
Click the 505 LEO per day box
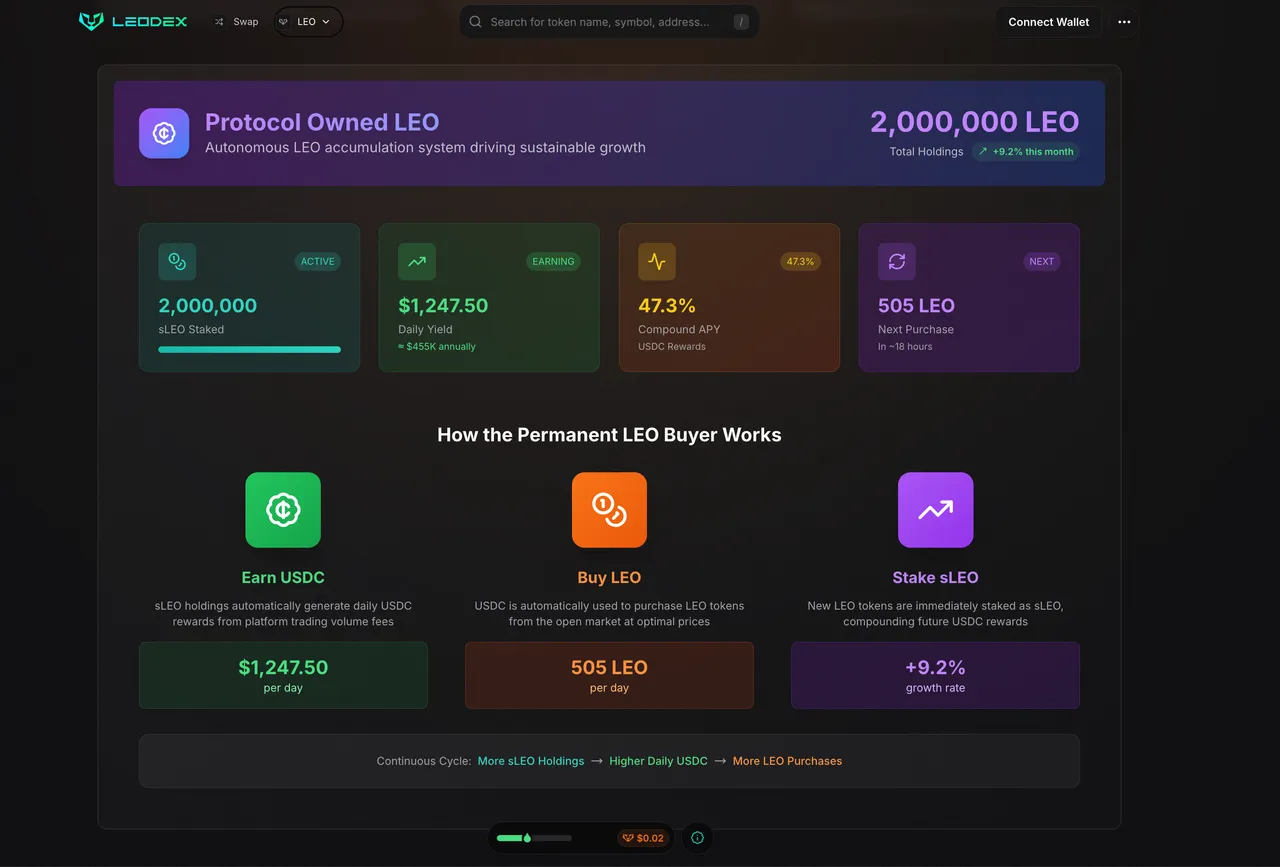tap(609, 675)
